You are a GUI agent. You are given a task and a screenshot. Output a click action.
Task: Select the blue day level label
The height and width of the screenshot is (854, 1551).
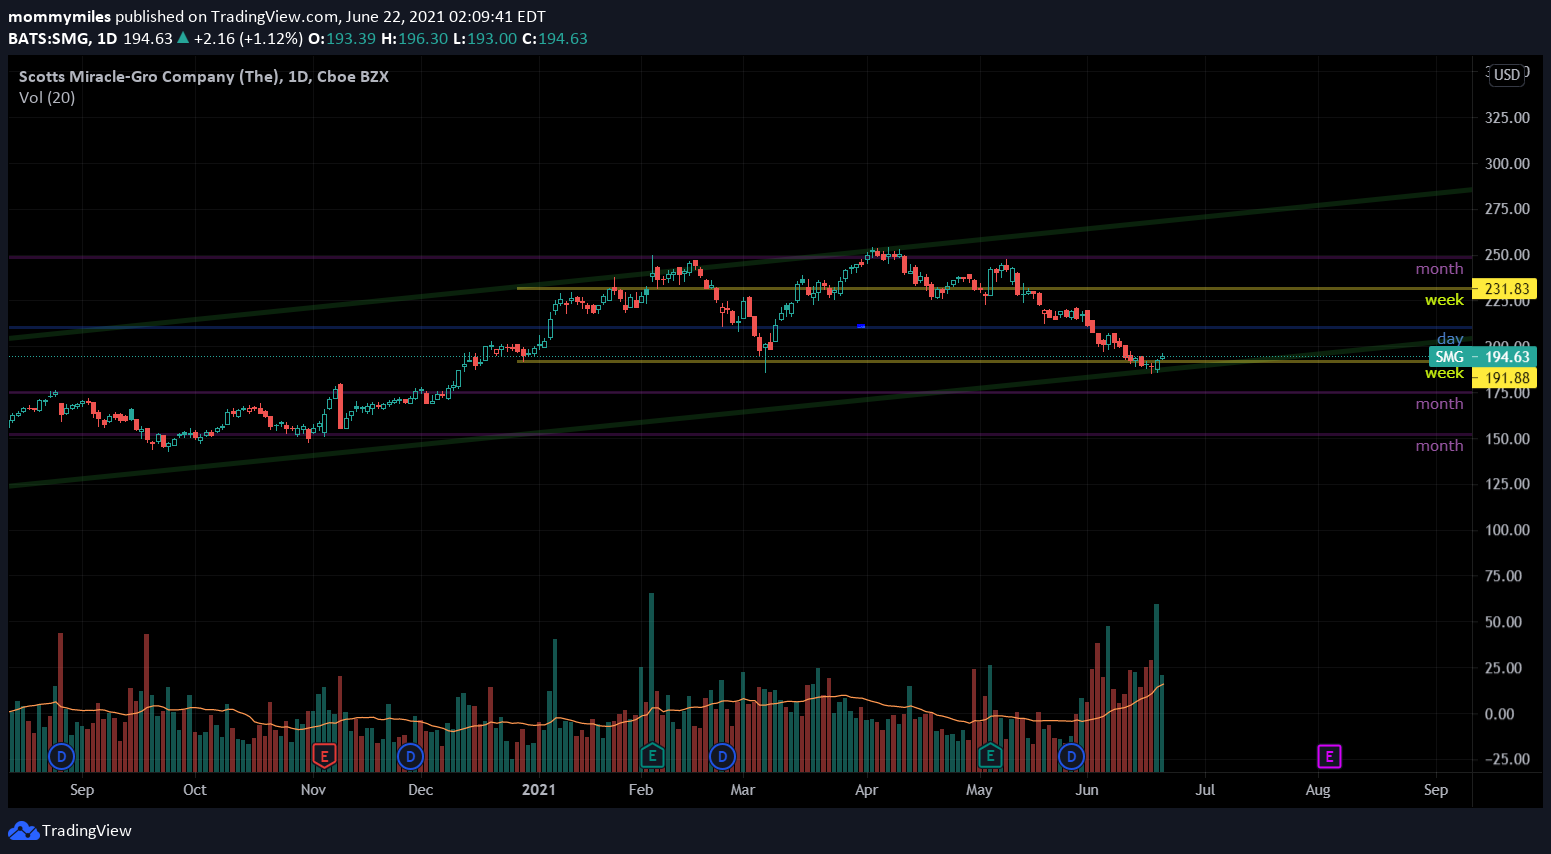point(1450,338)
